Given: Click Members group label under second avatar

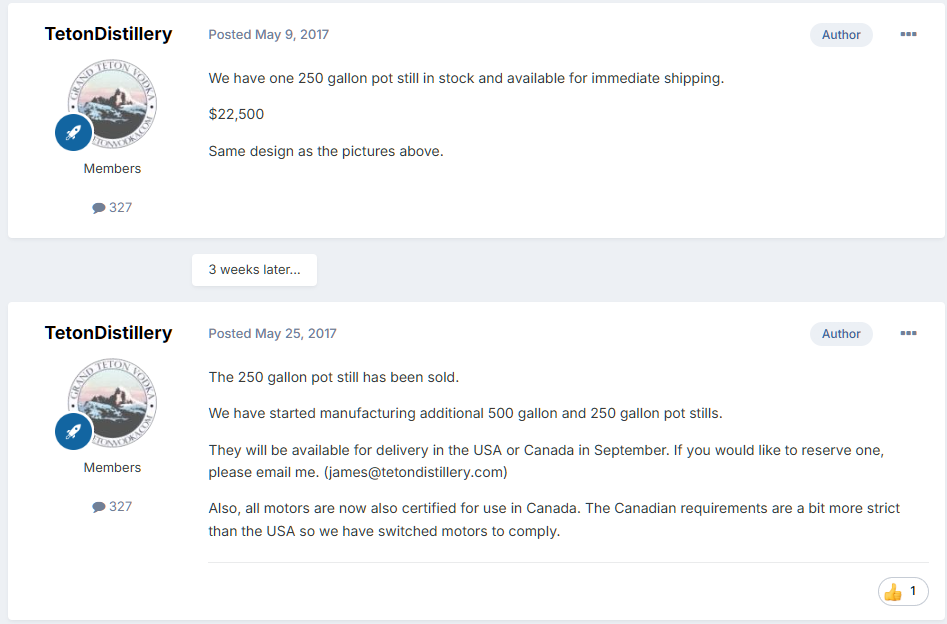Looking at the screenshot, I should tap(112, 467).
